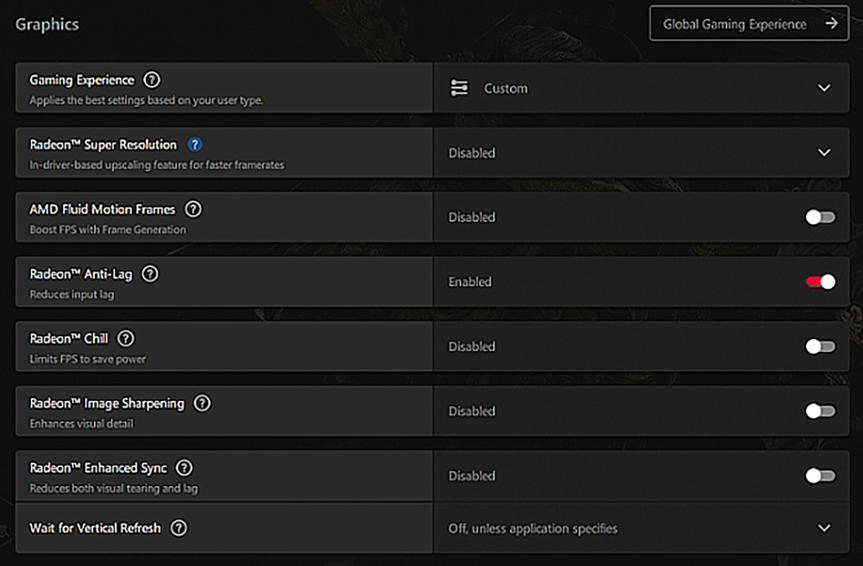Click arrow on Global Gaming Experience button
The height and width of the screenshot is (566, 863).
[832, 24]
